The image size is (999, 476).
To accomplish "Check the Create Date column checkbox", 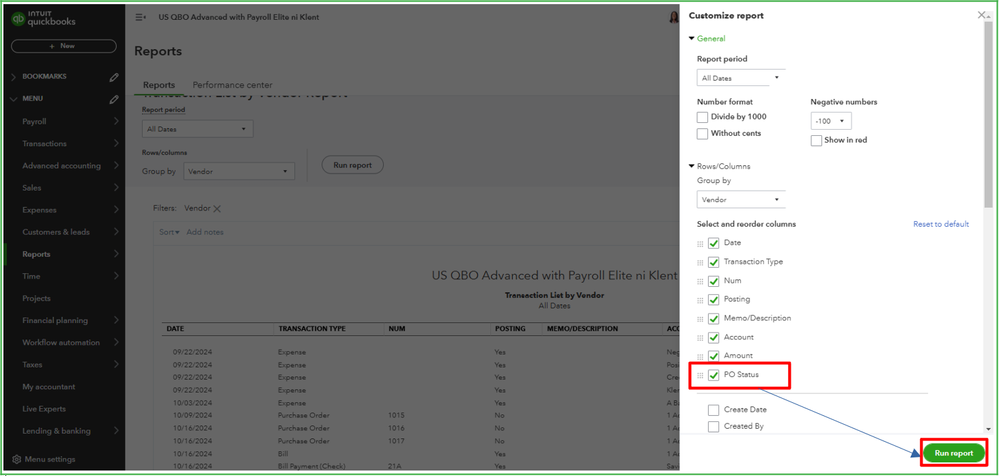I will 714,410.
